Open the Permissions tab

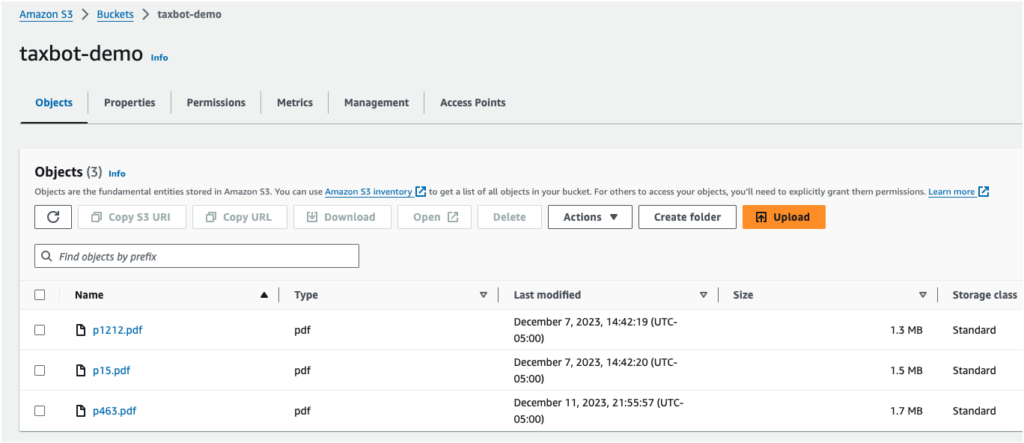coord(216,103)
